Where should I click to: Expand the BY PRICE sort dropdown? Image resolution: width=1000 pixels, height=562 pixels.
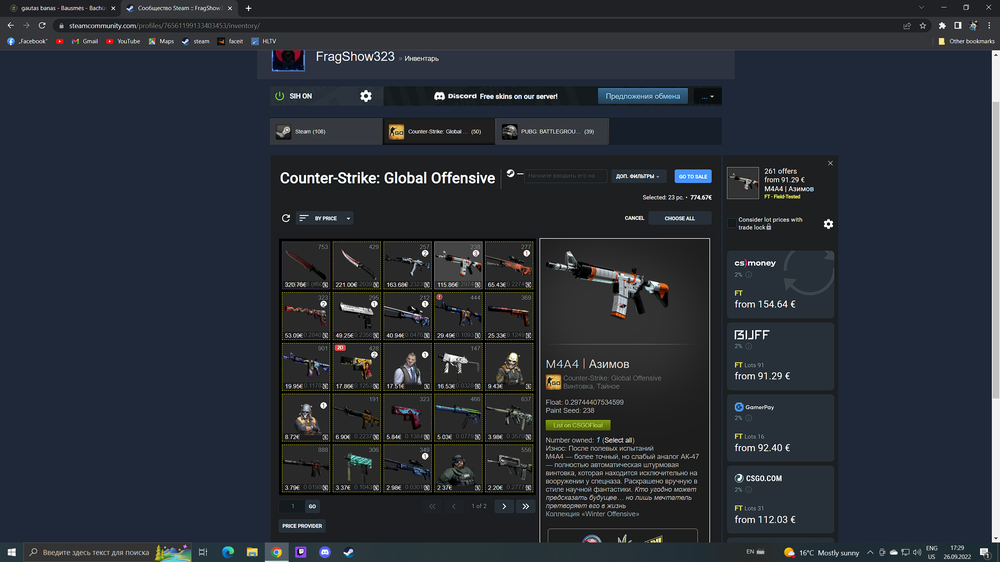[x=325, y=218]
